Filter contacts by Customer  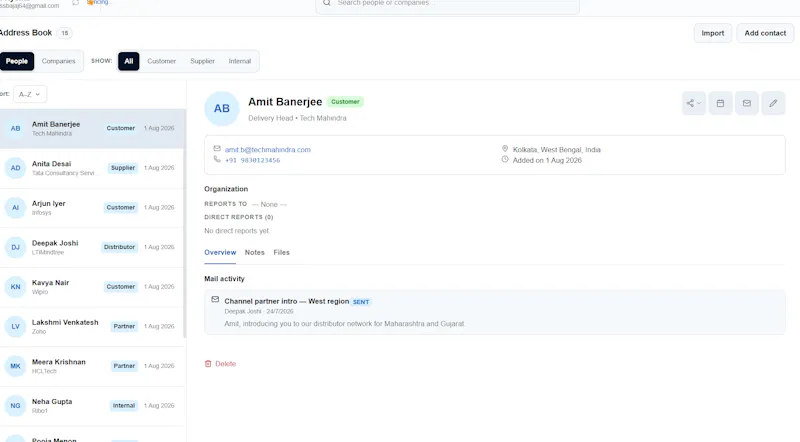(x=161, y=61)
